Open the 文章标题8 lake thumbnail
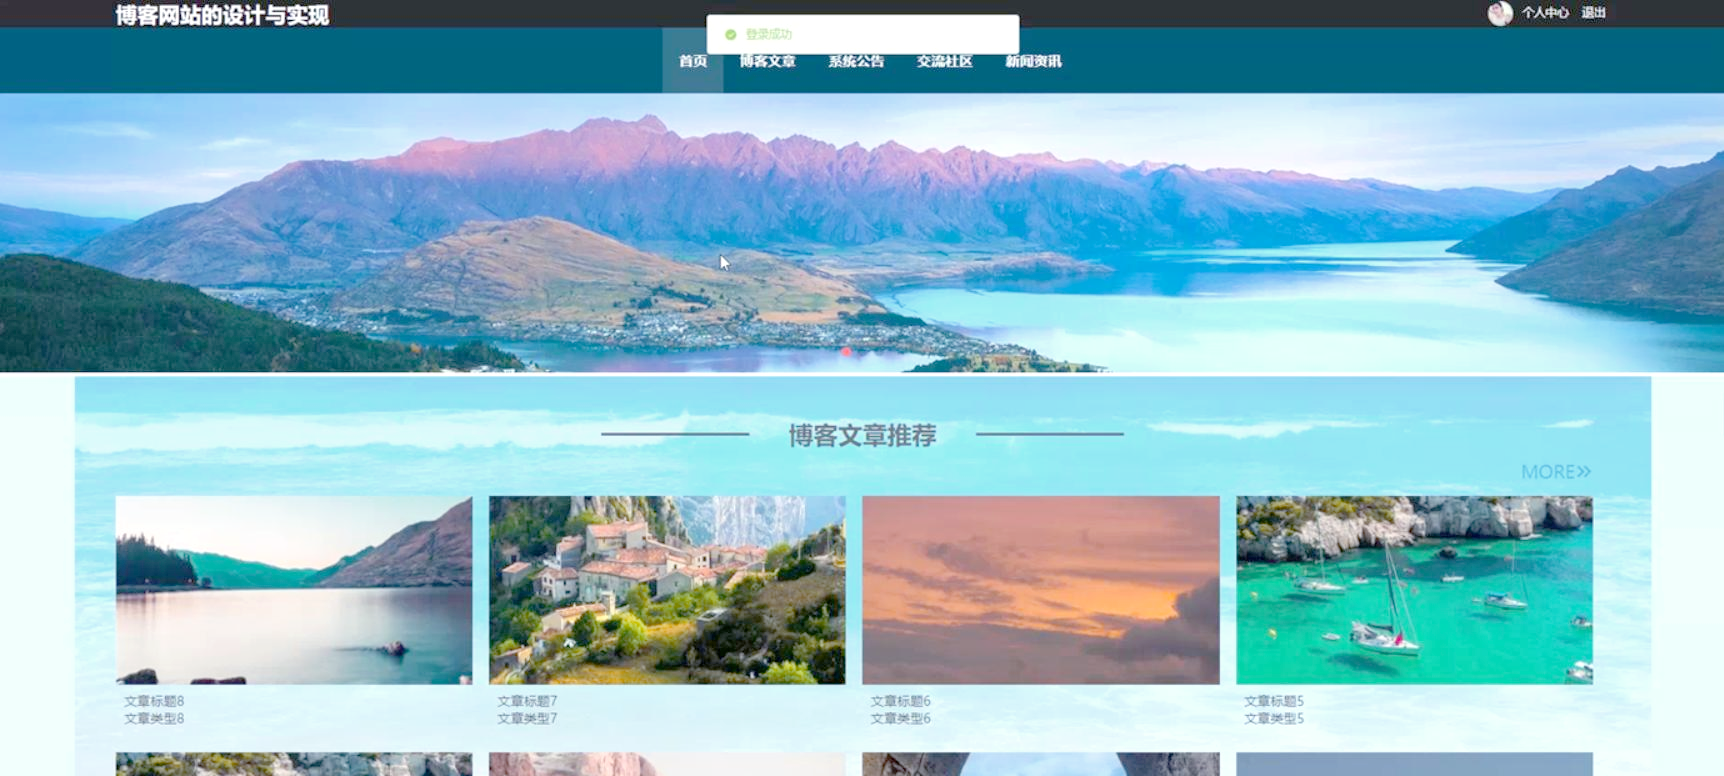 [294, 590]
